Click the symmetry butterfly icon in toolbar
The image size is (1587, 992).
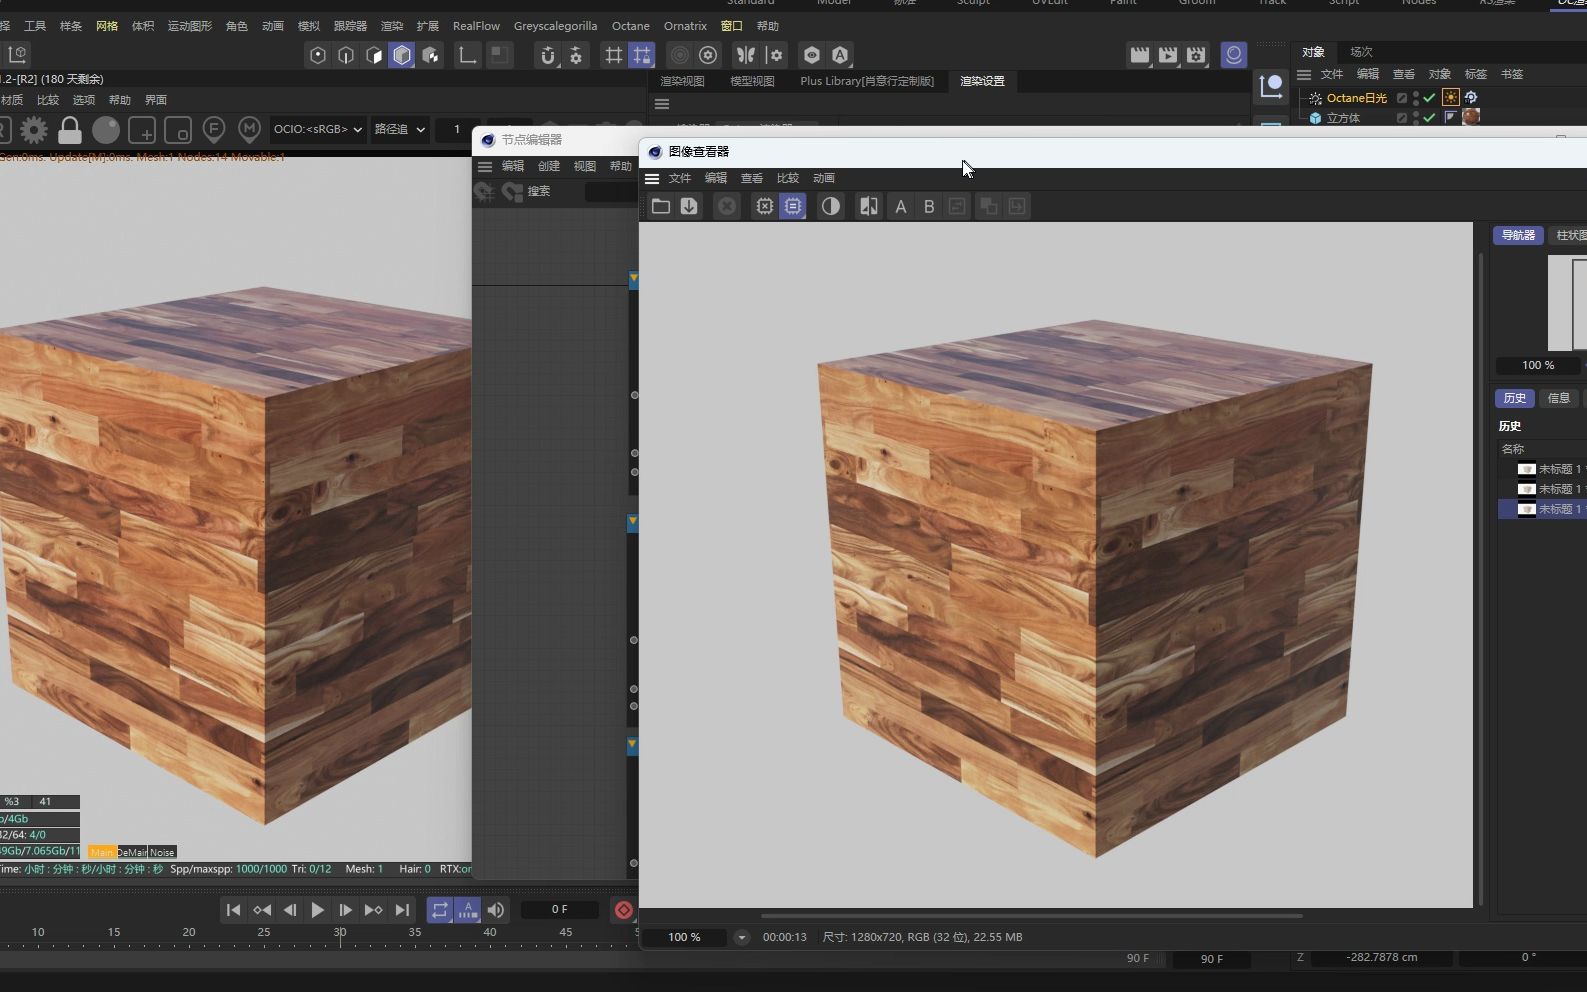point(746,55)
